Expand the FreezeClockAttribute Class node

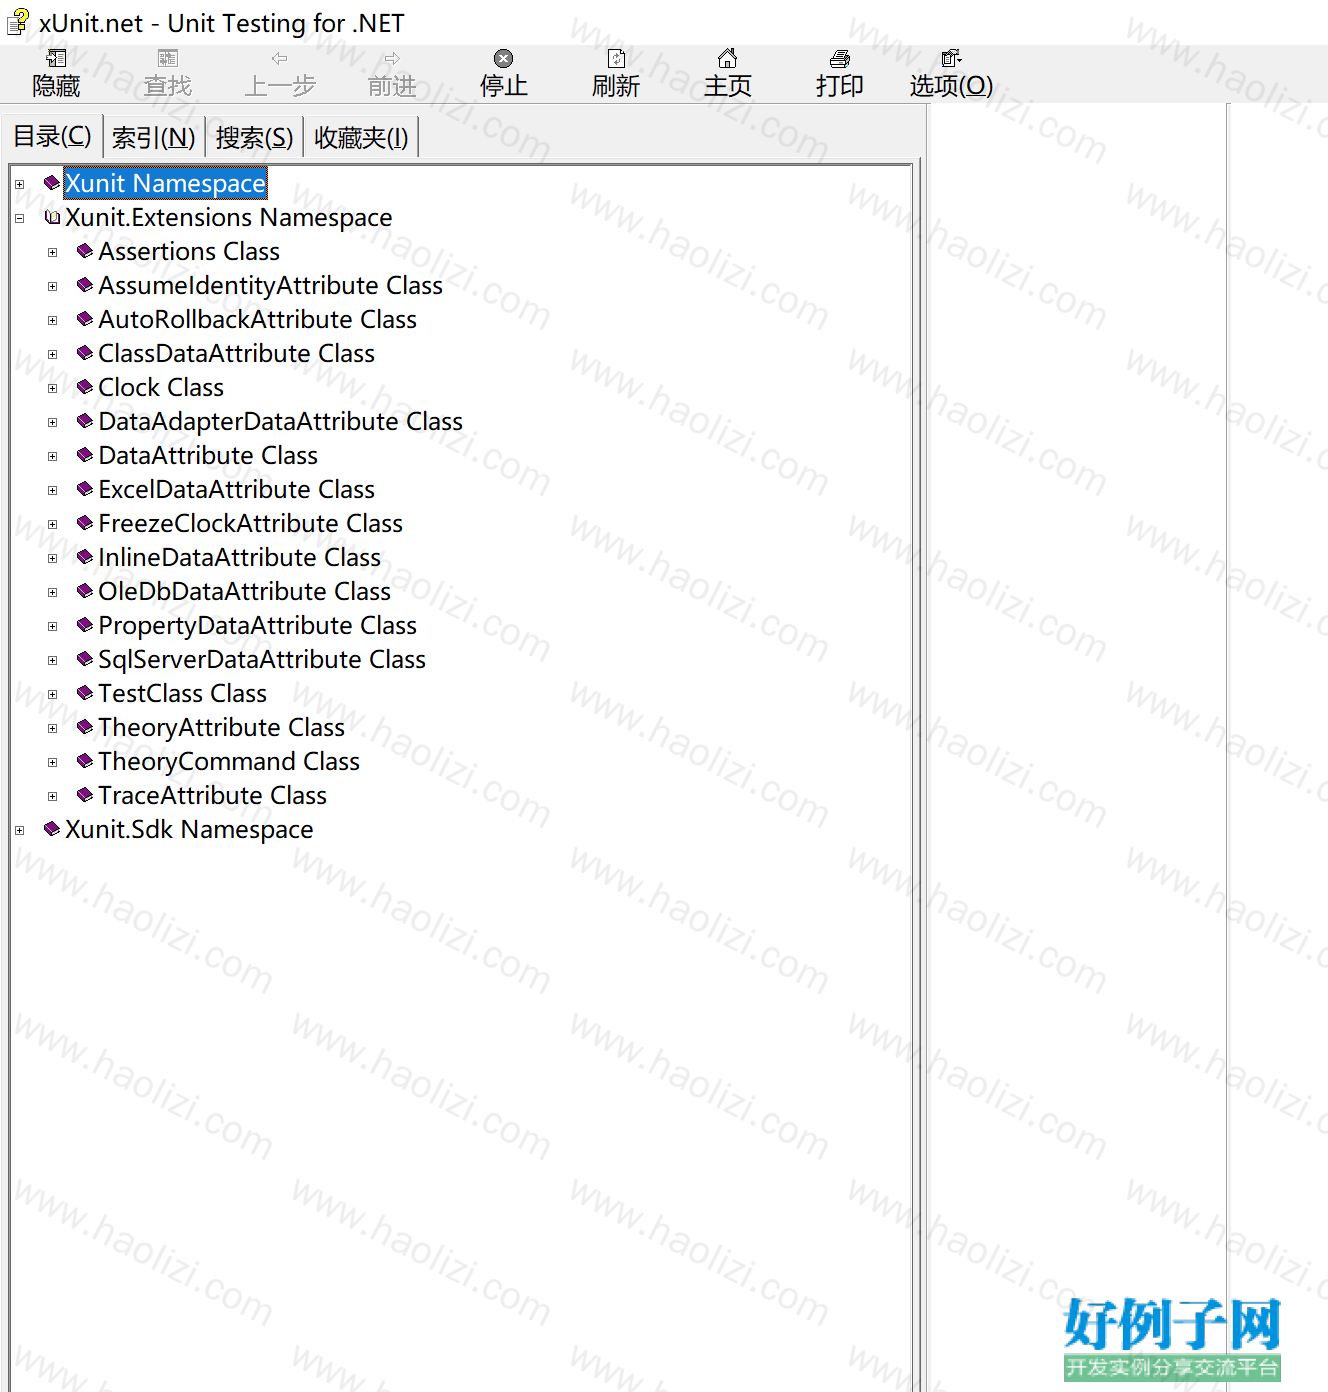pyautogui.click(x=53, y=525)
